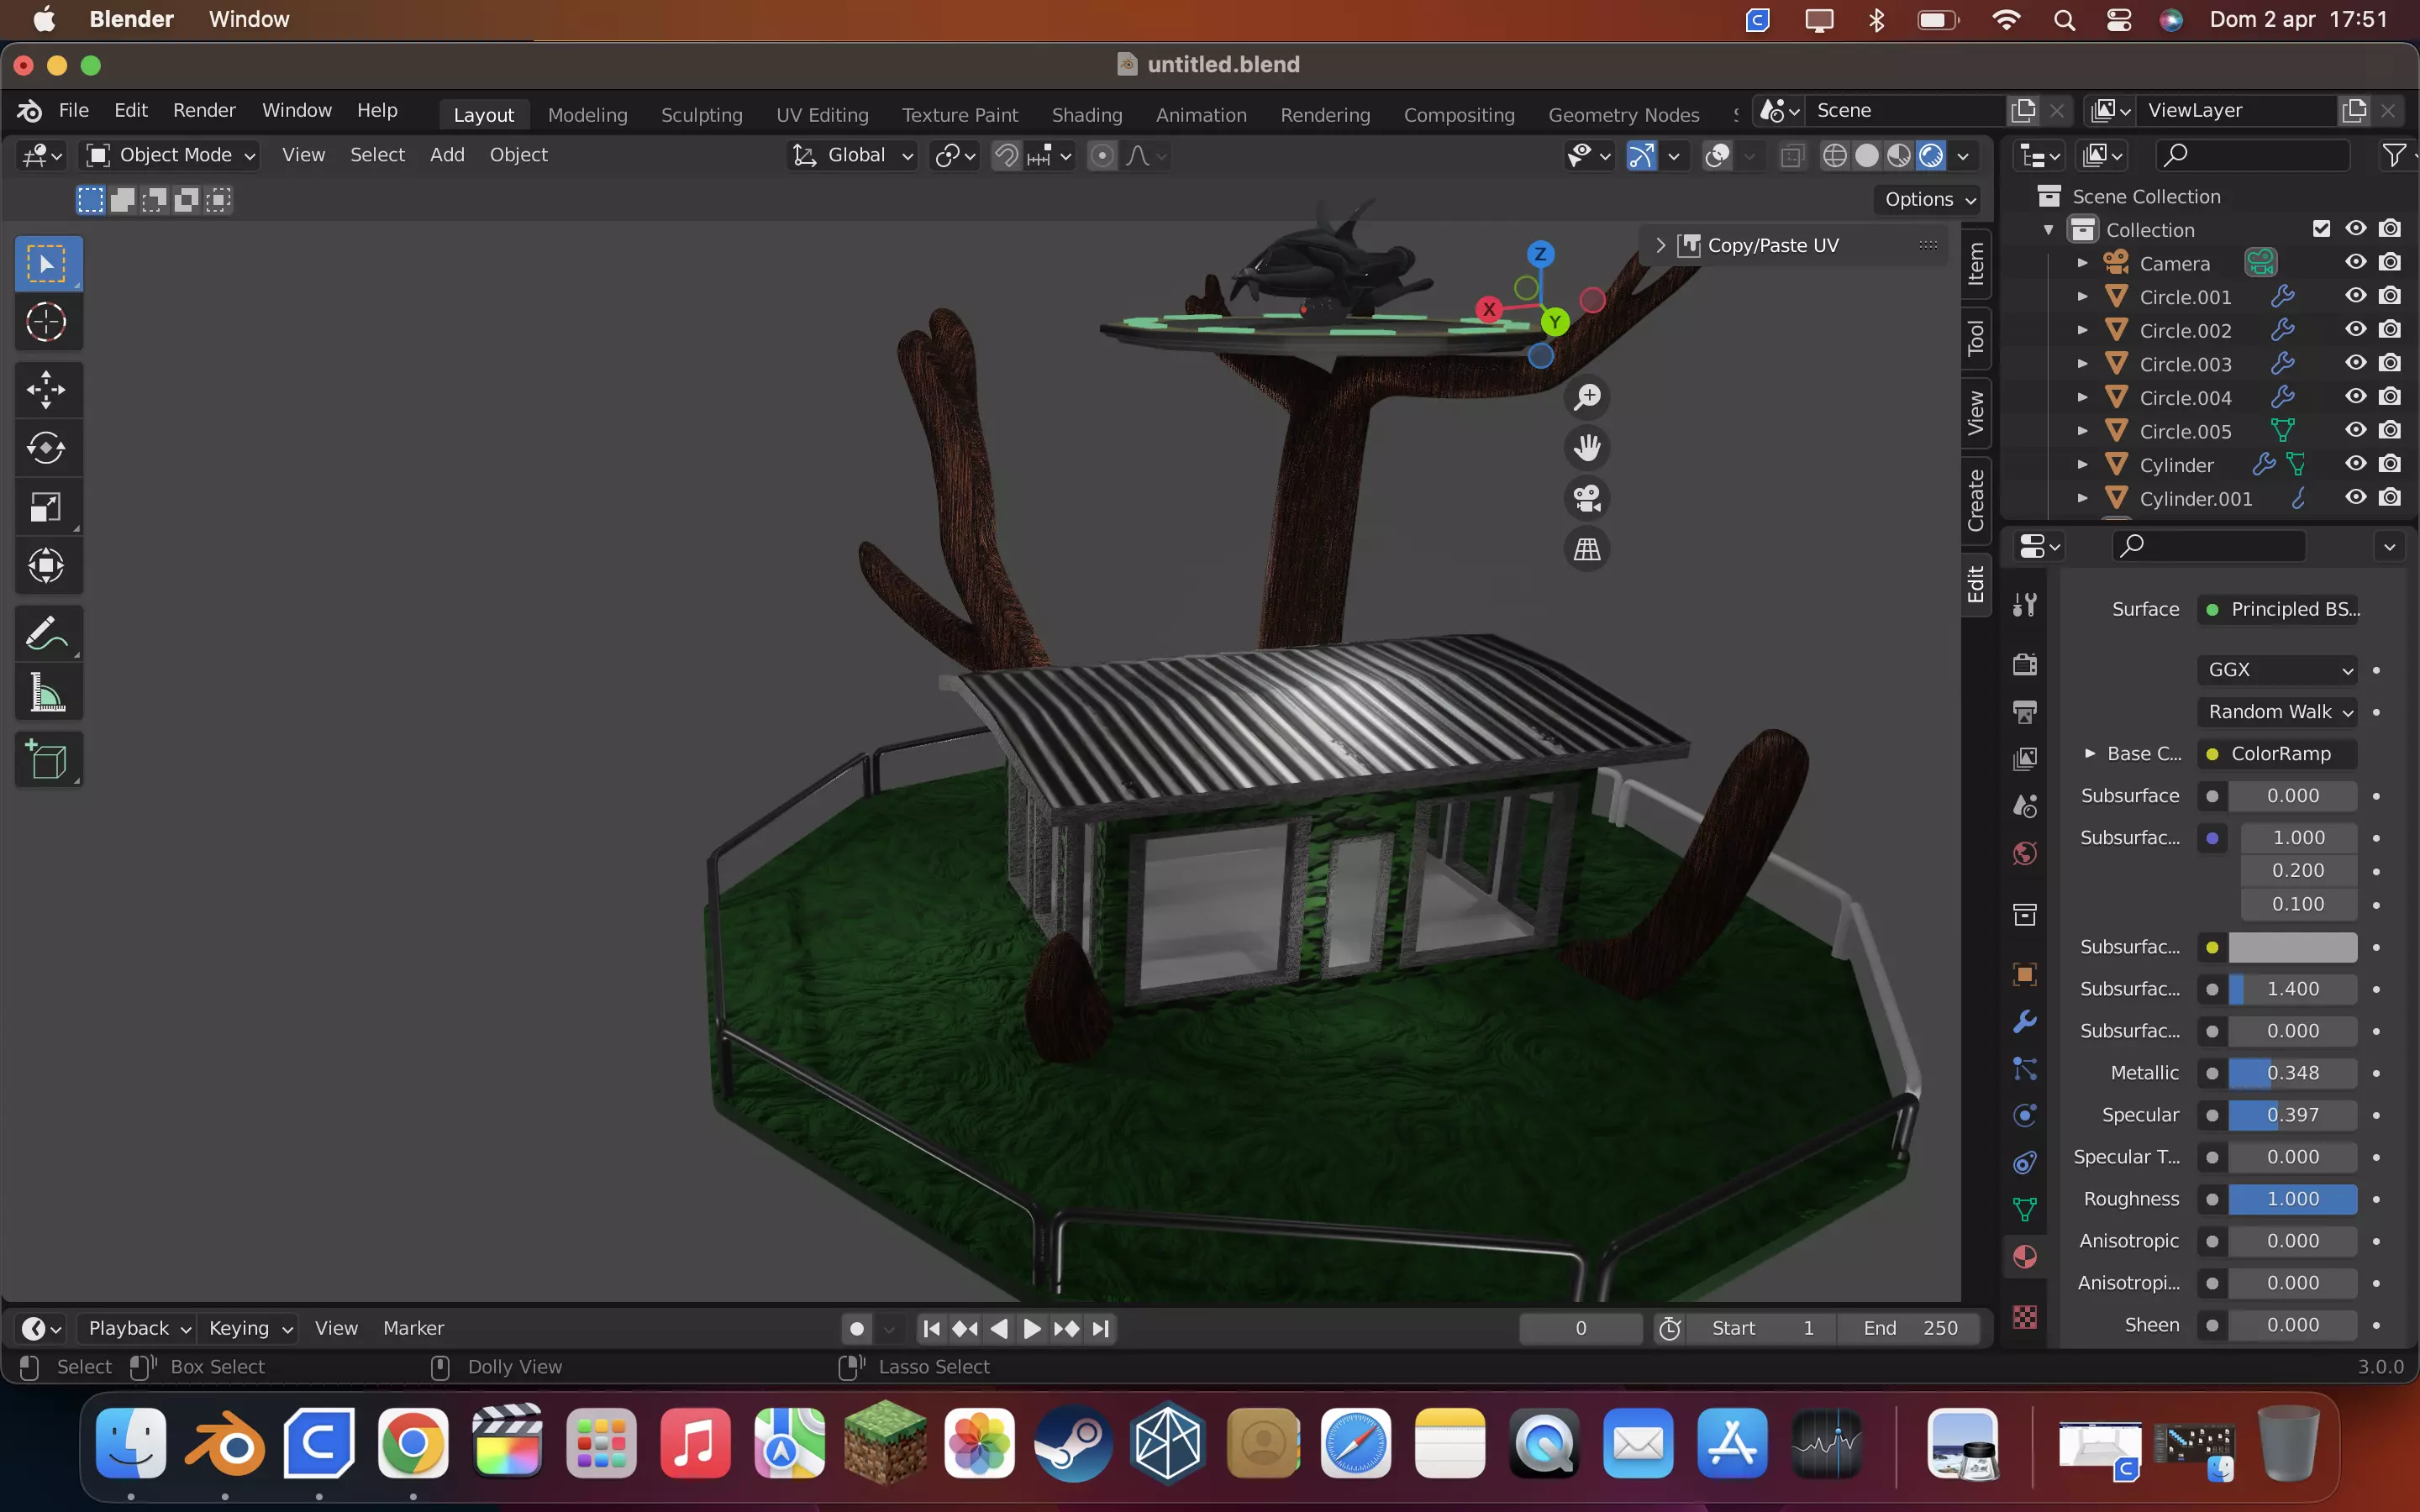Disable rendering for the Camera object
Screen dimensions: 2420x1512
(2390, 262)
